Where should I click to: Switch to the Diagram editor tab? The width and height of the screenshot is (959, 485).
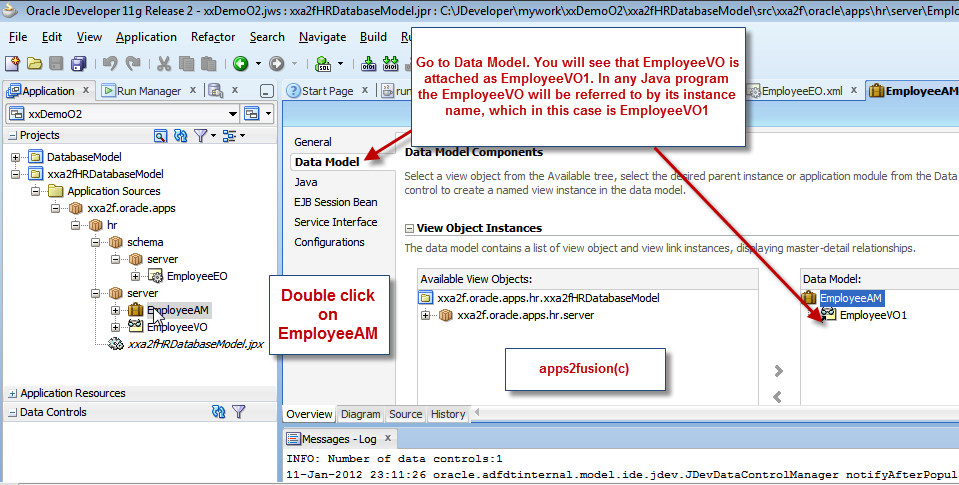360,414
